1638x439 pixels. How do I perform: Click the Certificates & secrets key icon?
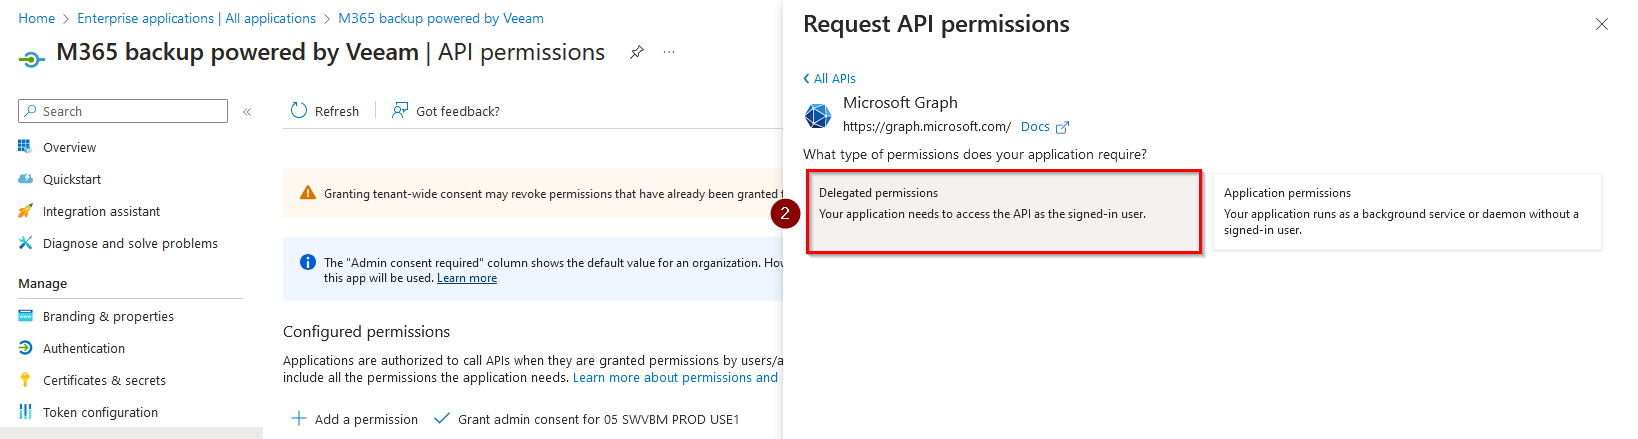[25, 380]
